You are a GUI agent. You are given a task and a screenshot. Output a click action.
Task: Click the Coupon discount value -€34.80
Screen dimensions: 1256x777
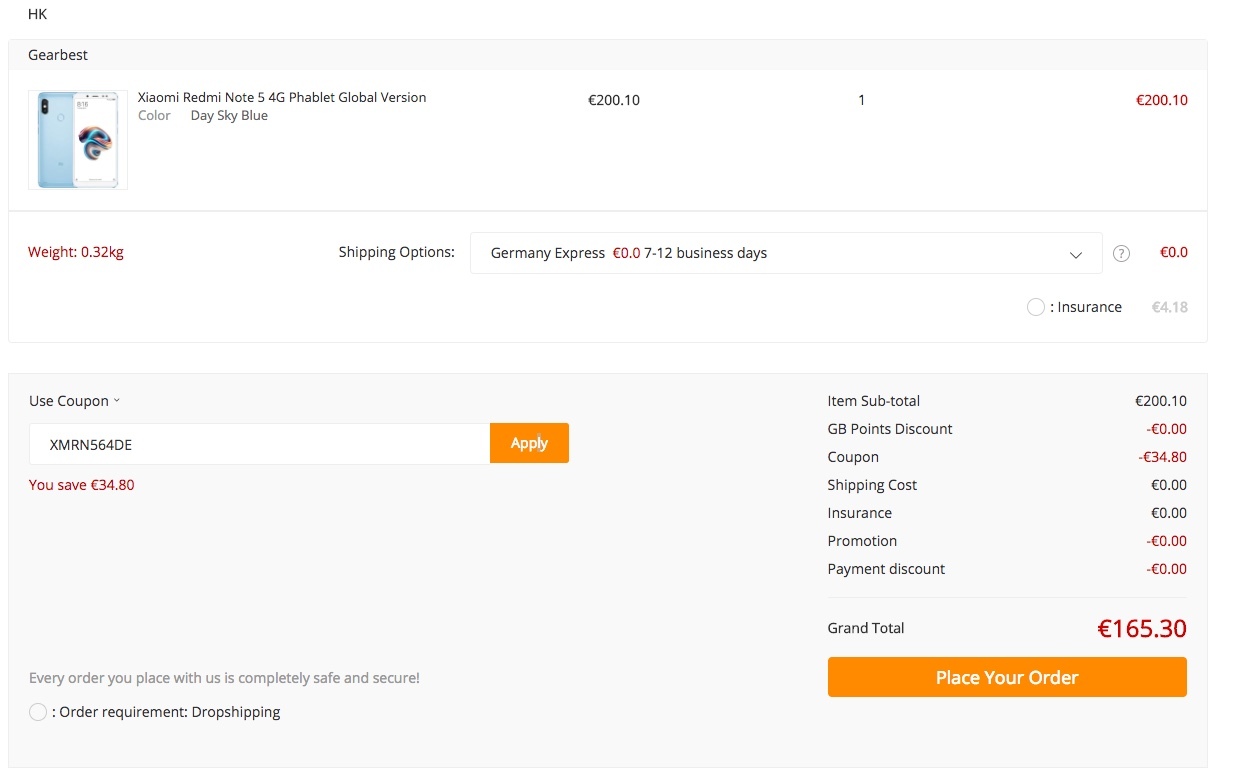(x=1162, y=457)
